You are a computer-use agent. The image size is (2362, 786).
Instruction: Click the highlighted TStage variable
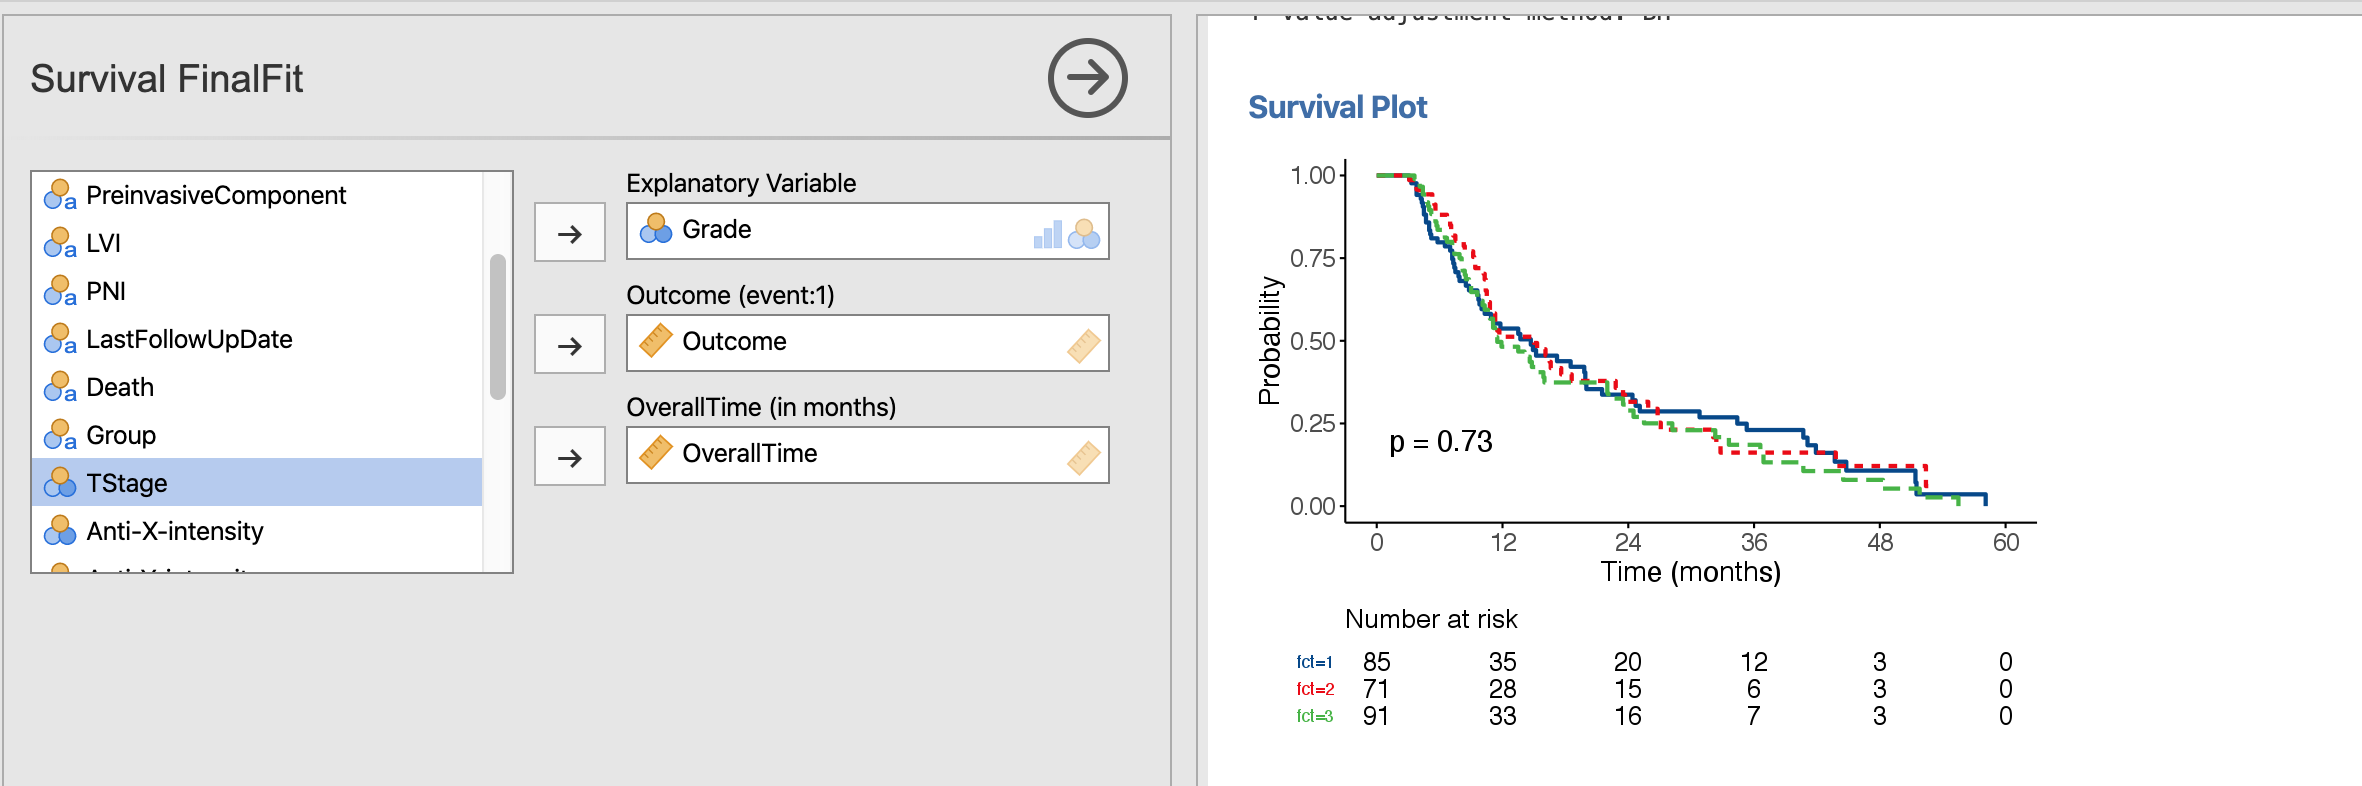click(x=127, y=483)
